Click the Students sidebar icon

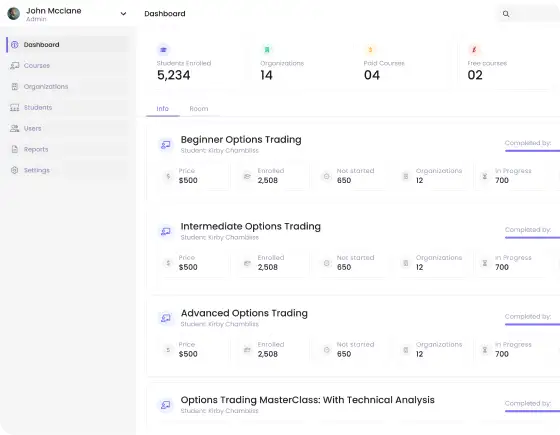click(15, 108)
